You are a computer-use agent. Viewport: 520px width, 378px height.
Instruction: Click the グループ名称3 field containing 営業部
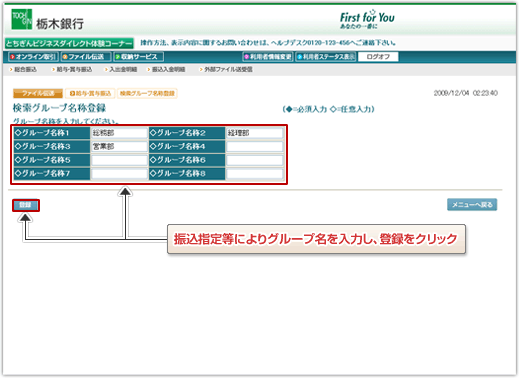coord(119,146)
